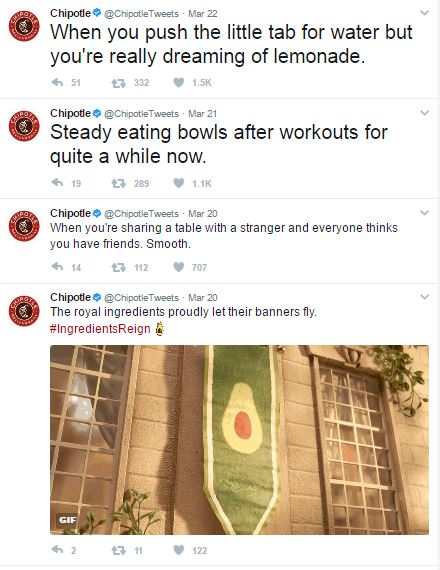The image size is (440, 570).
Task: Open the Mar 22 tweet's more-options chevron
Action: [x=424, y=13]
